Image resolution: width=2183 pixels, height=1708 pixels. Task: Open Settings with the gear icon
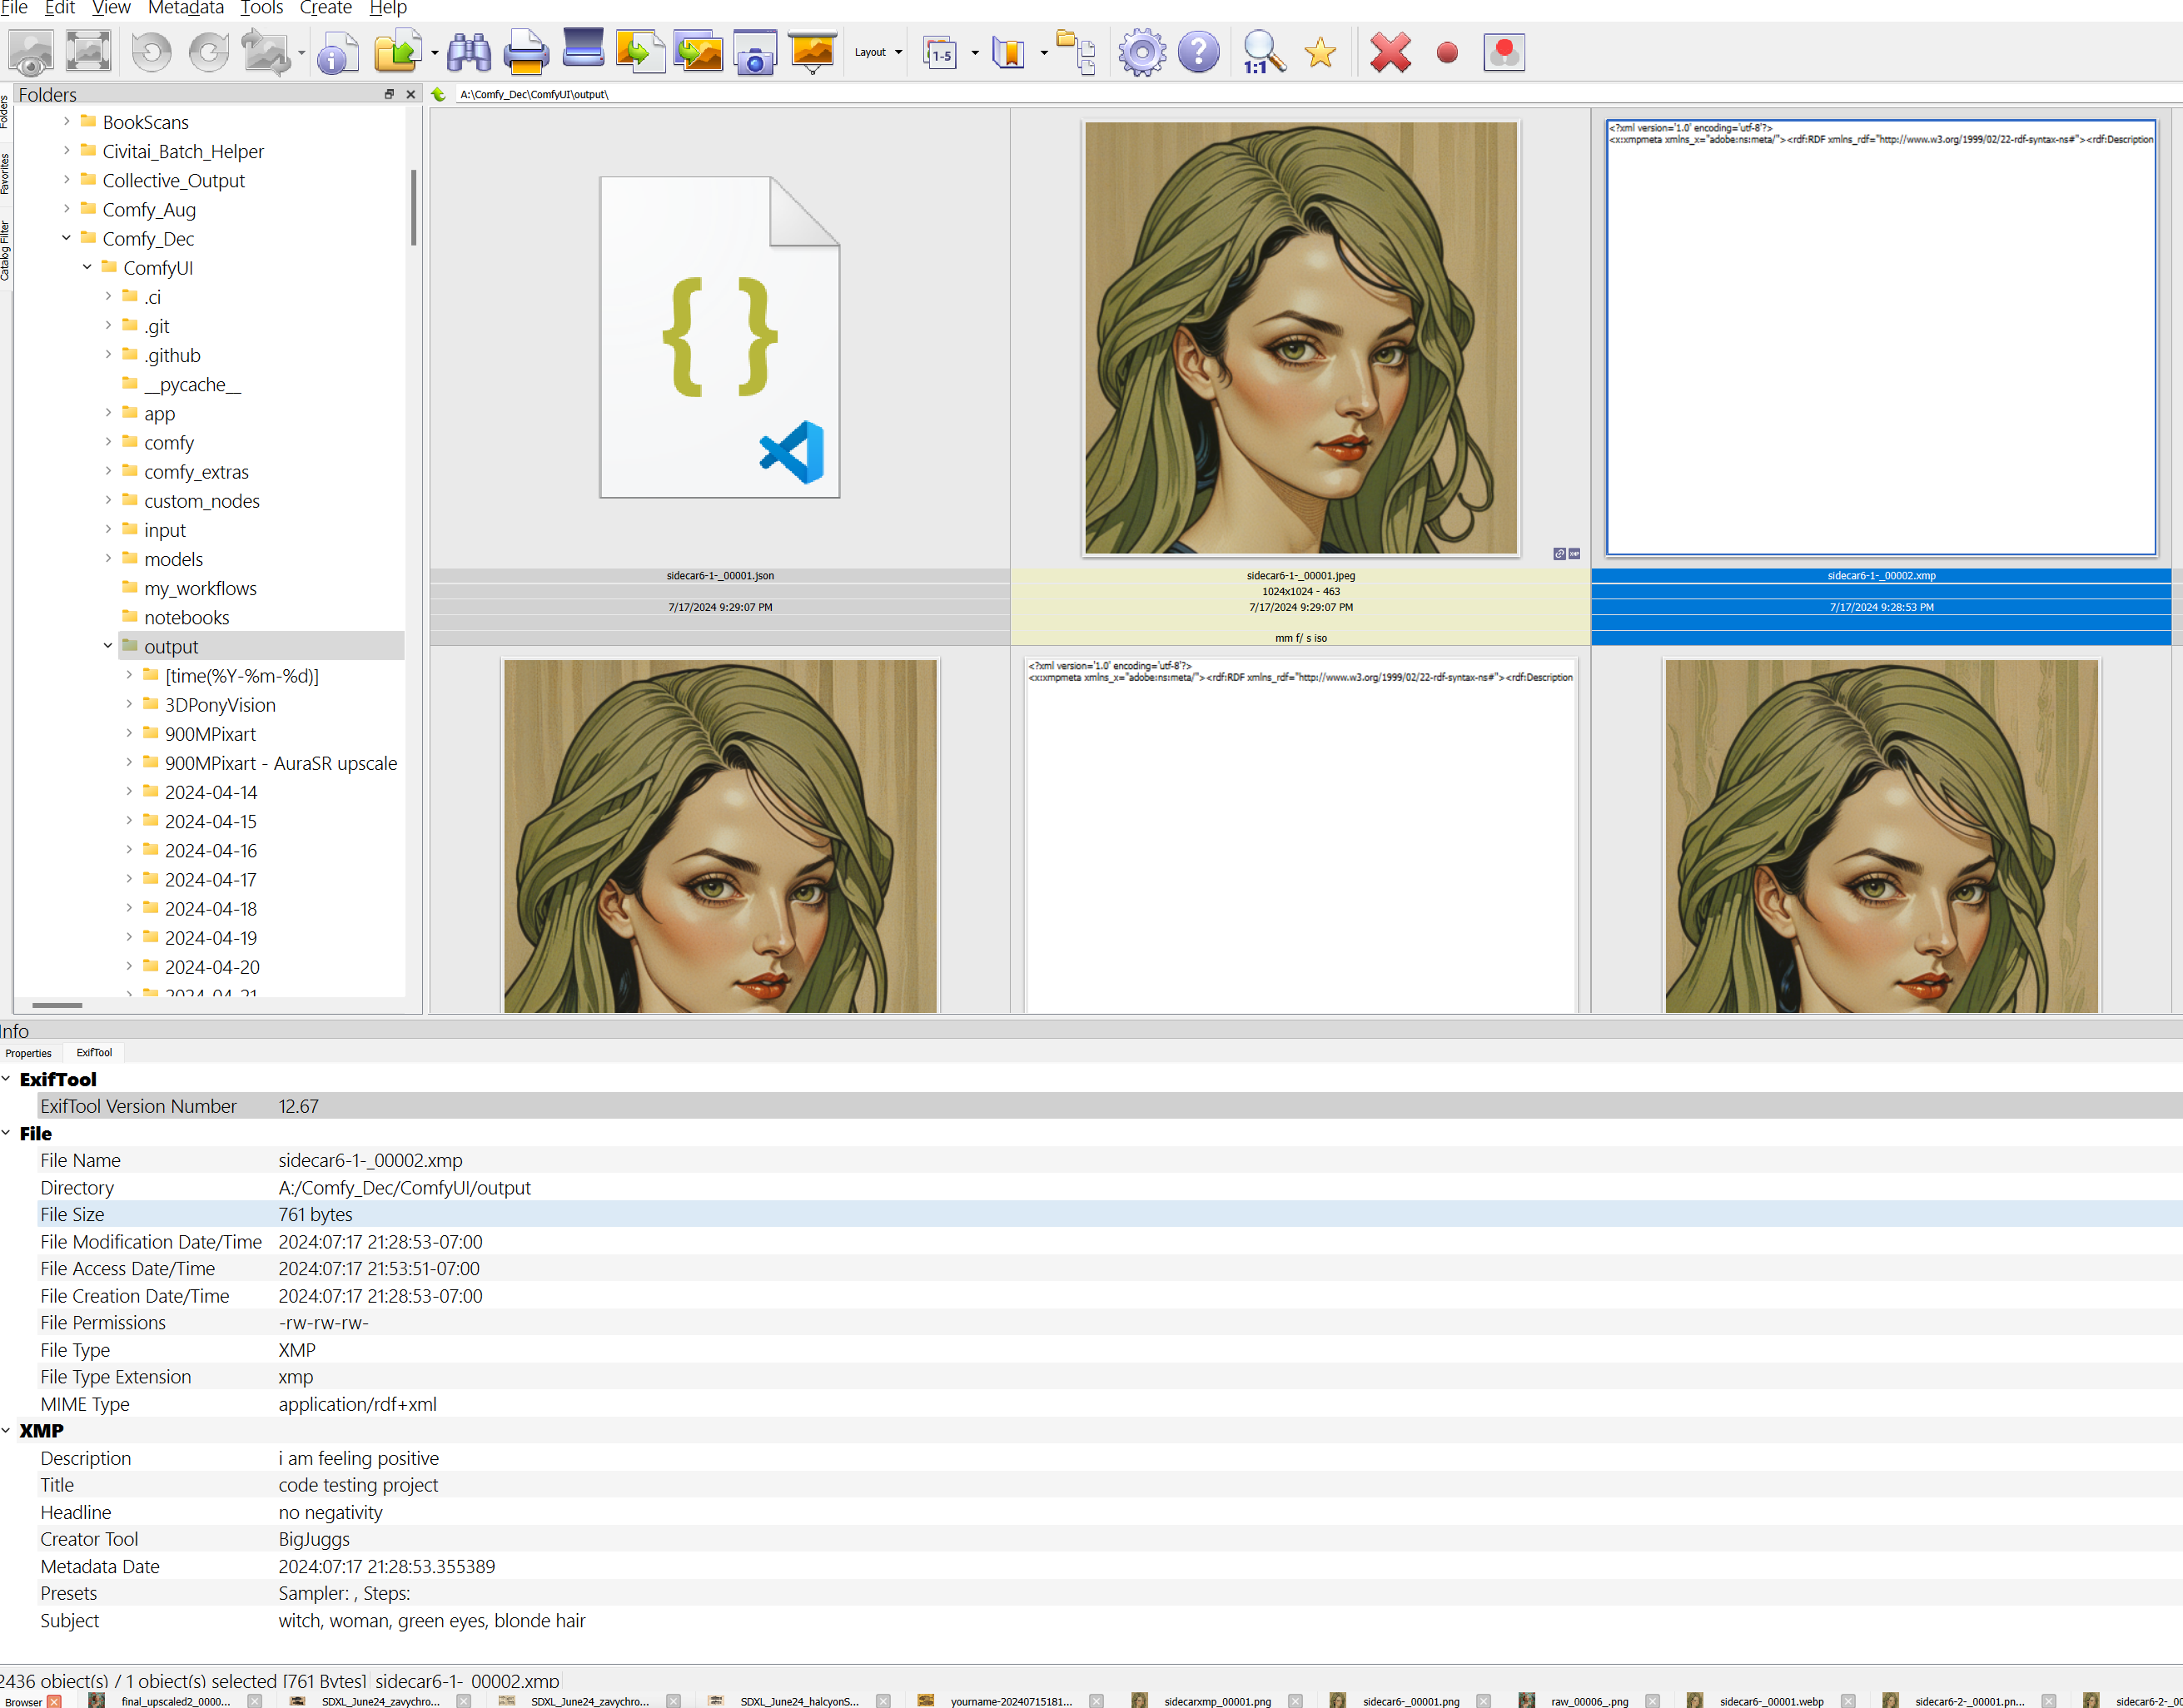[1141, 52]
